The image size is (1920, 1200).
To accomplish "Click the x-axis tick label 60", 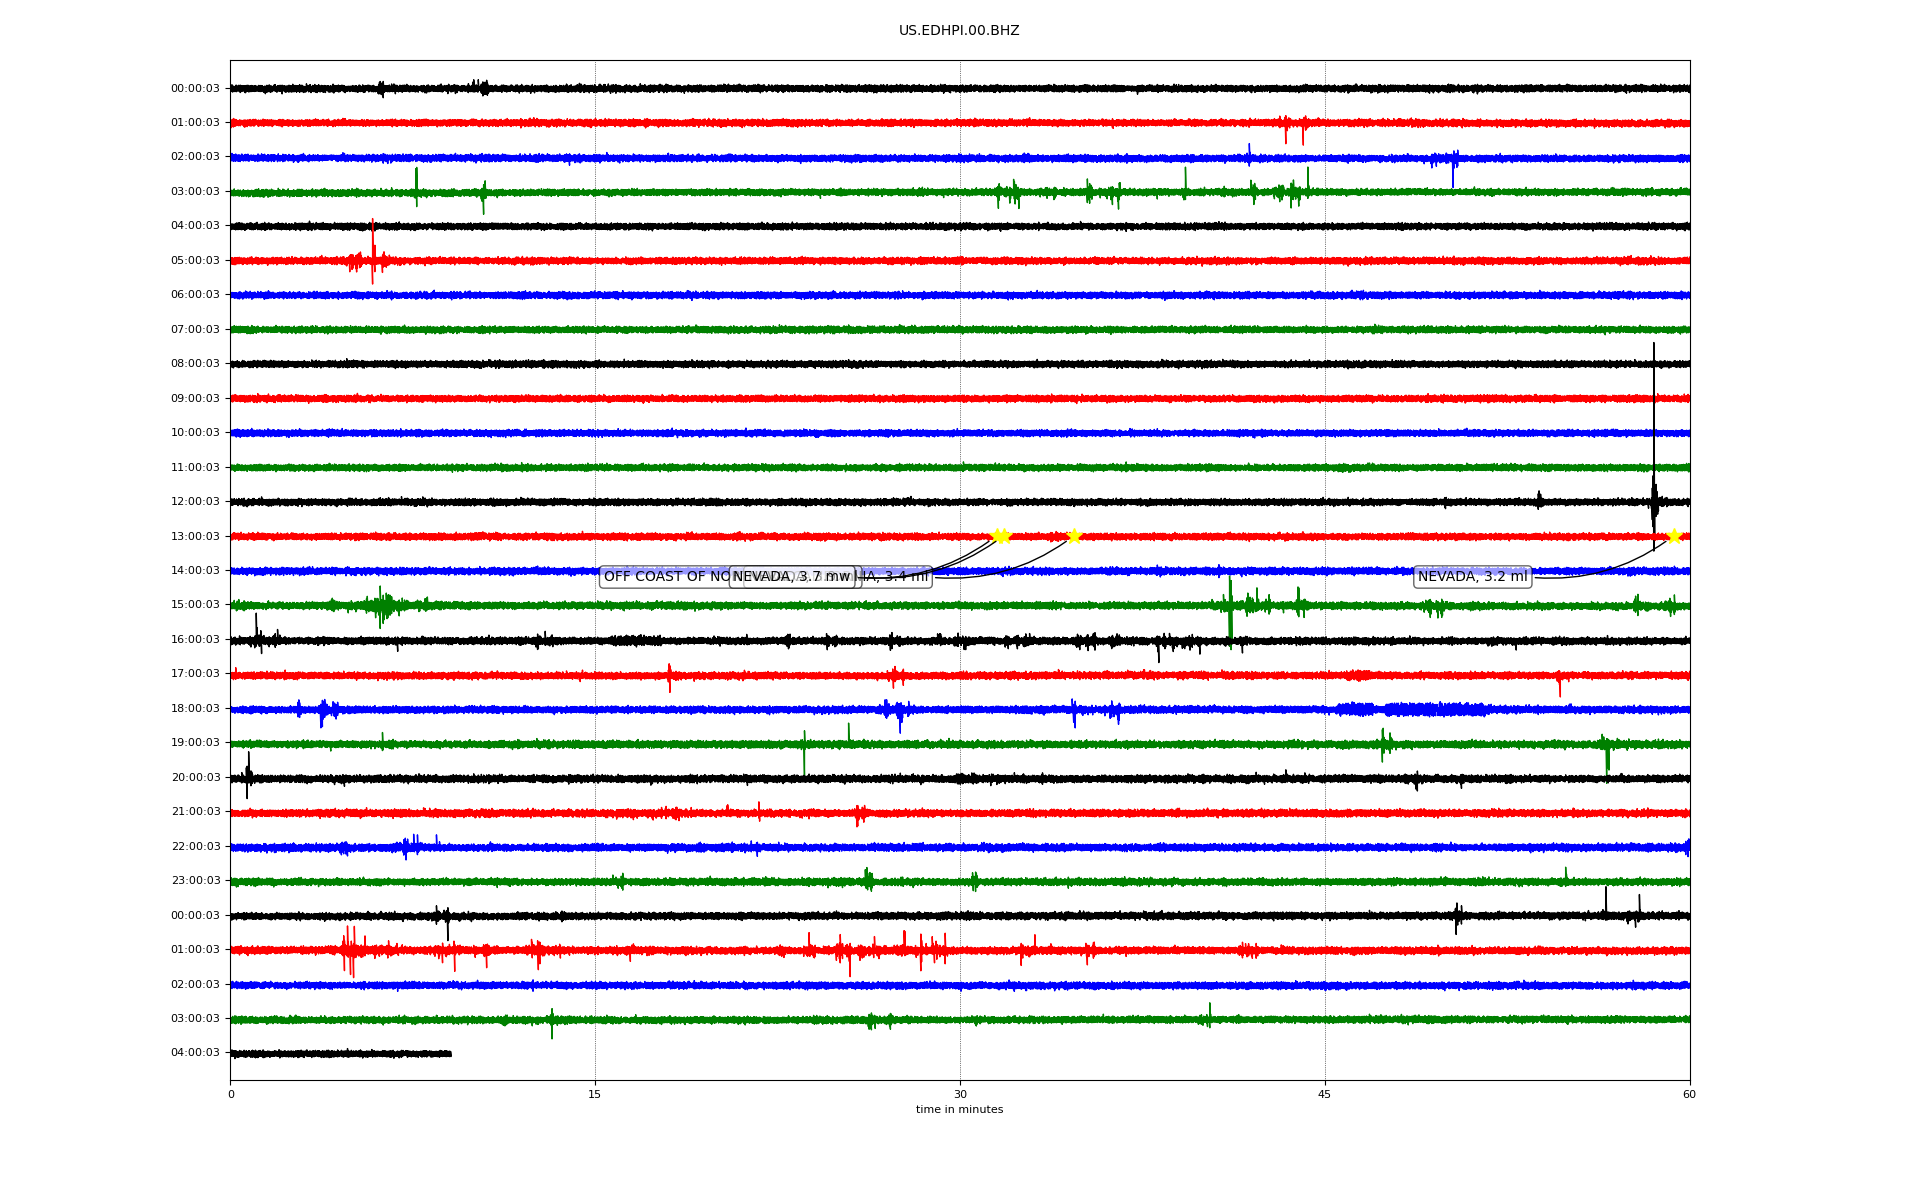I will (1689, 1094).
